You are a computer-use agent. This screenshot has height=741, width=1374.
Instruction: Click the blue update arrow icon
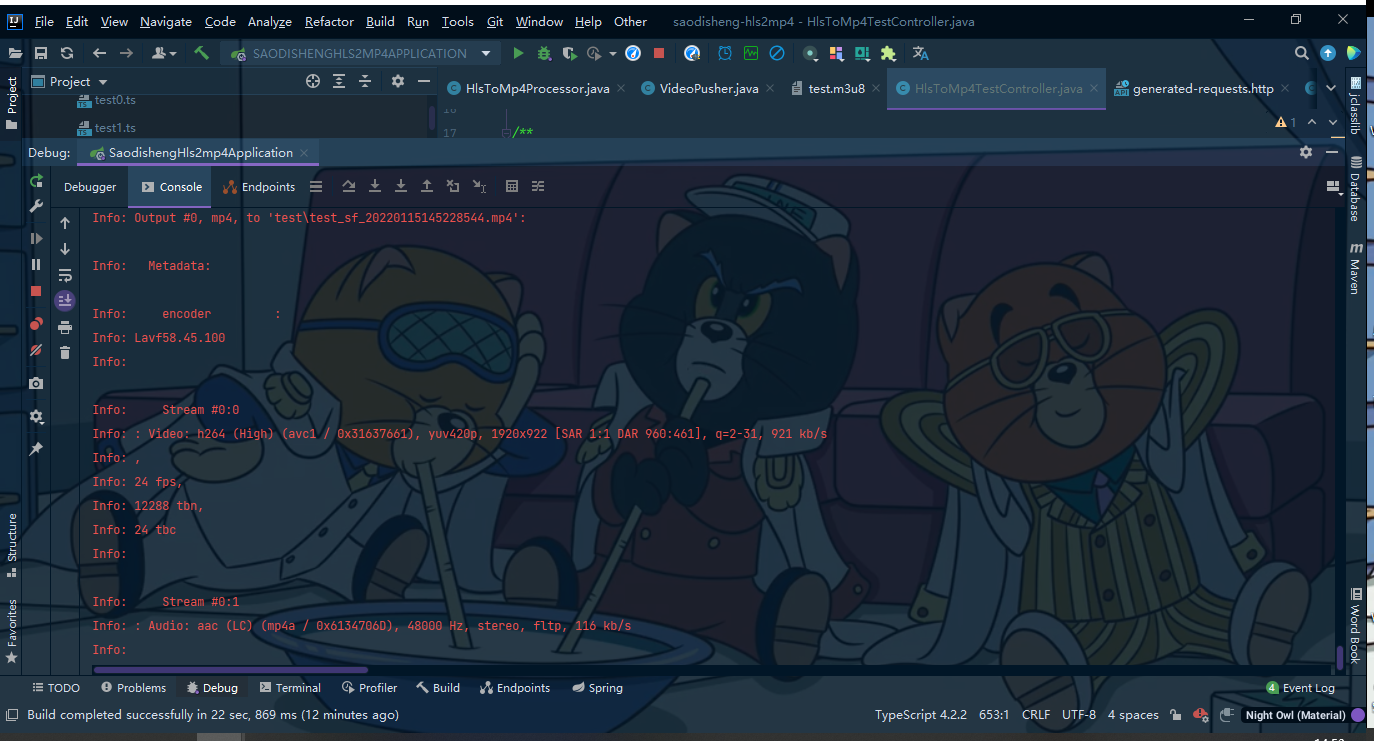tap(1328, 53)
